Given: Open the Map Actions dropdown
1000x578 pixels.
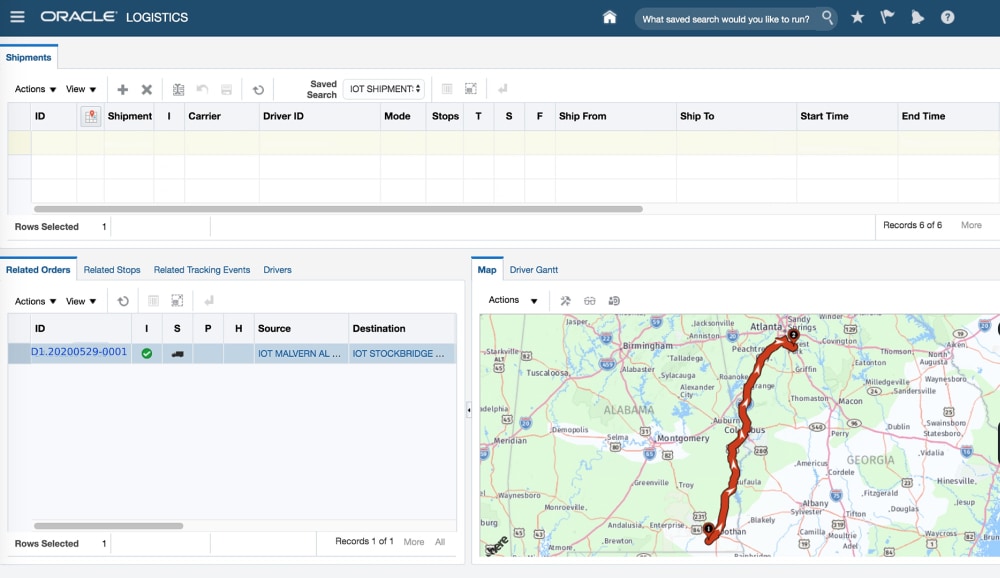Looking at the screenshot, I should tap(513, 301).
